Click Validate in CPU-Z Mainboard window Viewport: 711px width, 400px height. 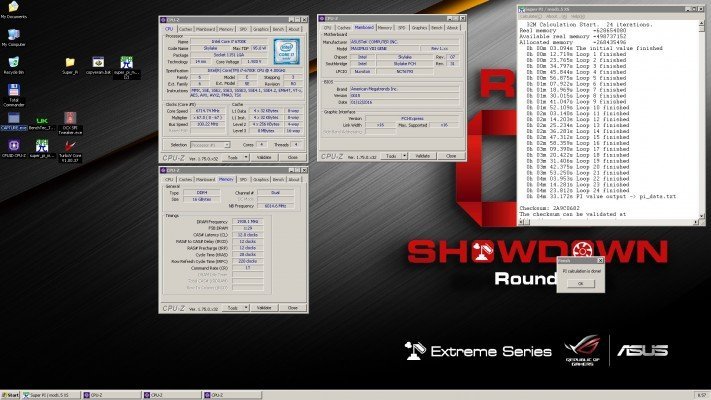click(423, 156)
